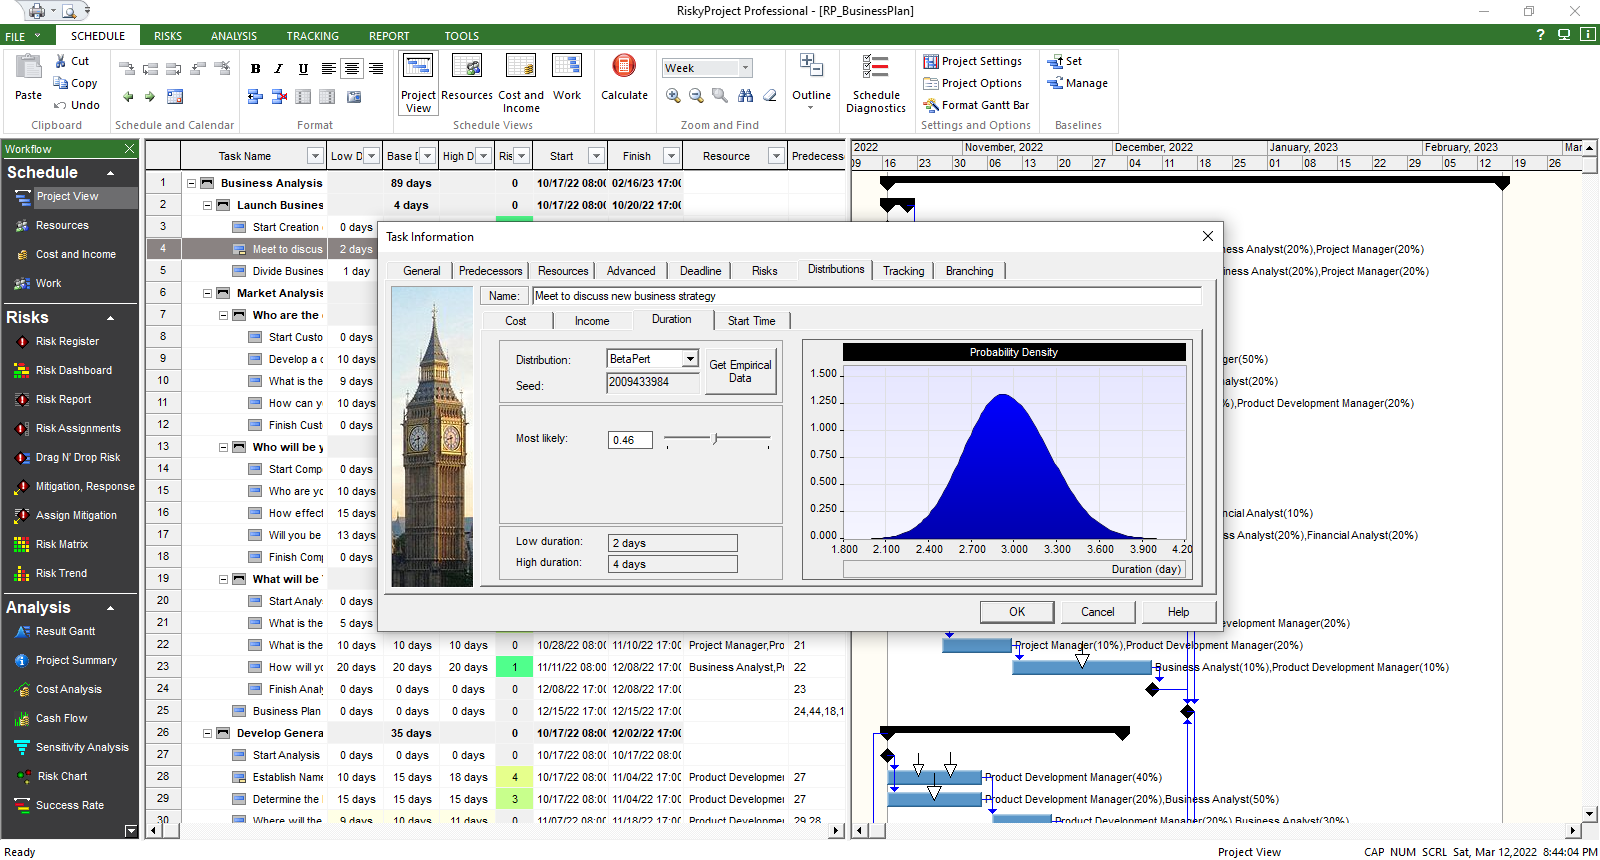The width and height of the screenshot is (1600, 860).
Task: Run Calculate on the project
Action: pos(624,78)
